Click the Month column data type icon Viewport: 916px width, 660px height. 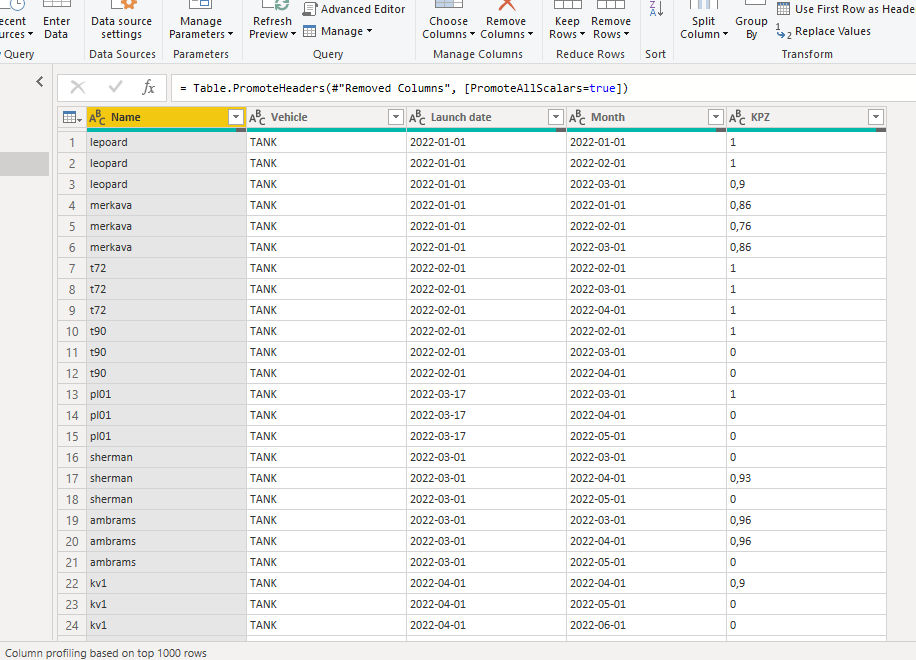point(577,117)
